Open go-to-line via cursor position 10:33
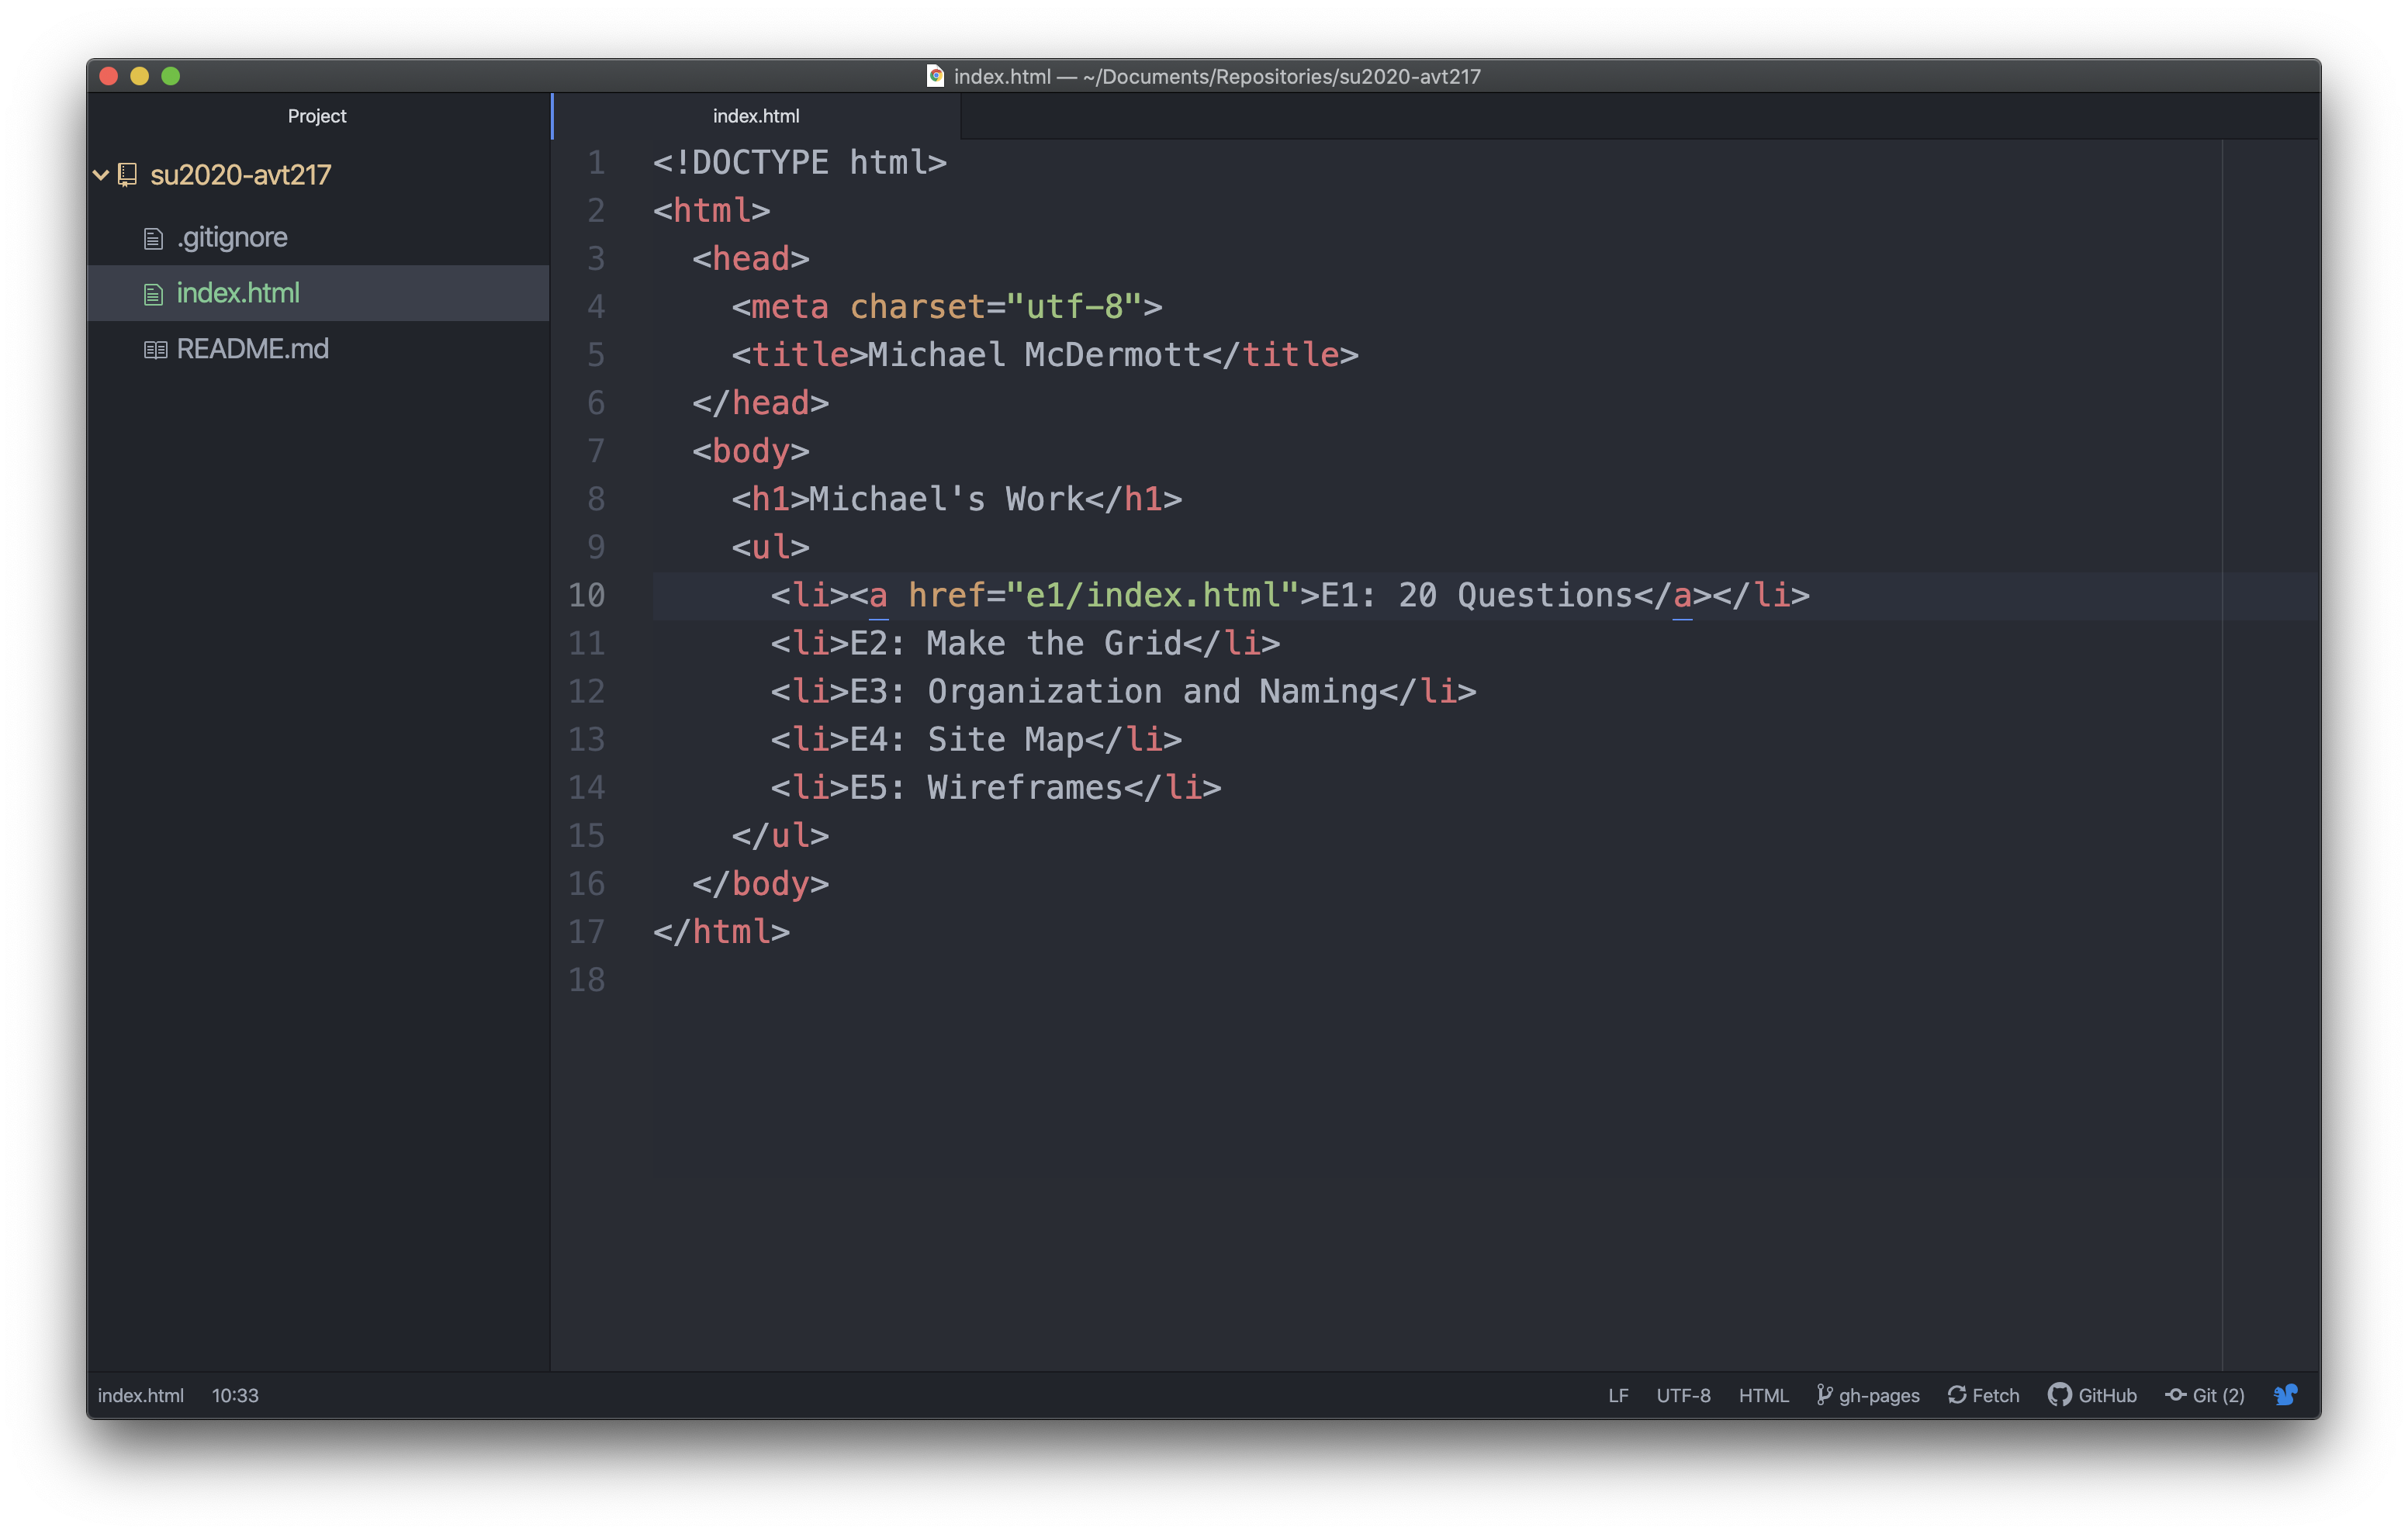The height and width of the screenshot is (1534, 2408). (x=235, y=1395)
